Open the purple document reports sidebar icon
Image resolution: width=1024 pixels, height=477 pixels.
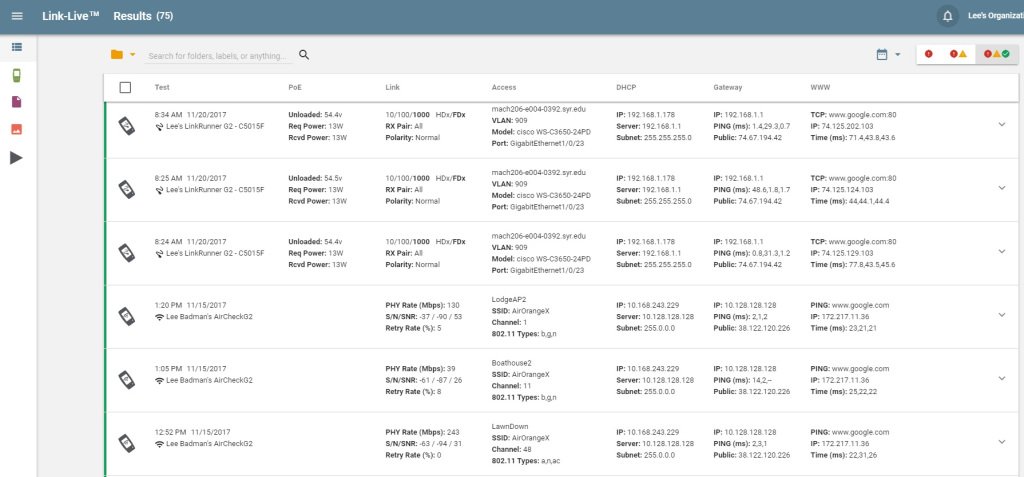coord(16,102)
